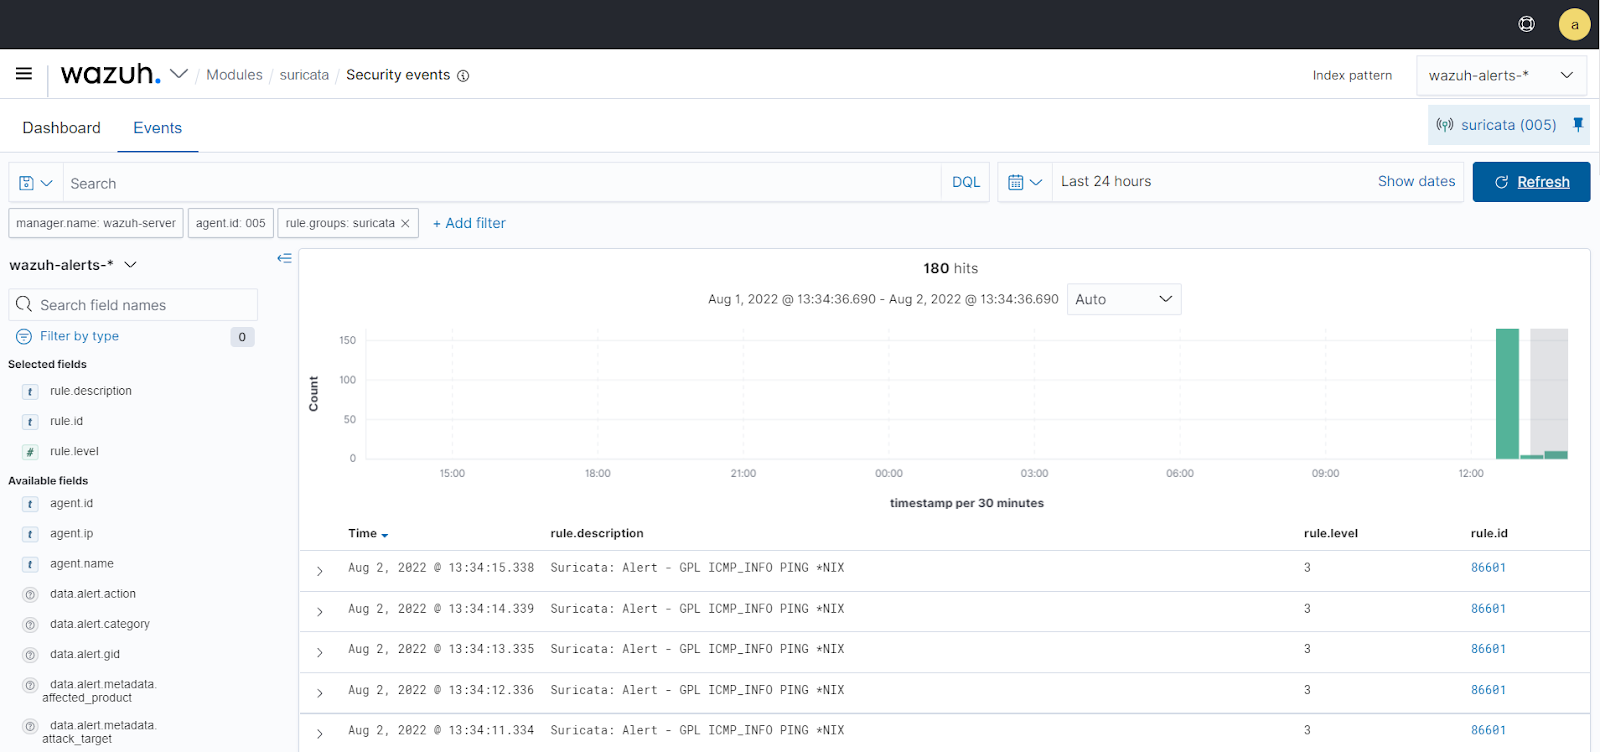The height and width of the screenshot is (752, 1600).
Task: Click the Security events breadcrumb text
Action: click(398, 75)
